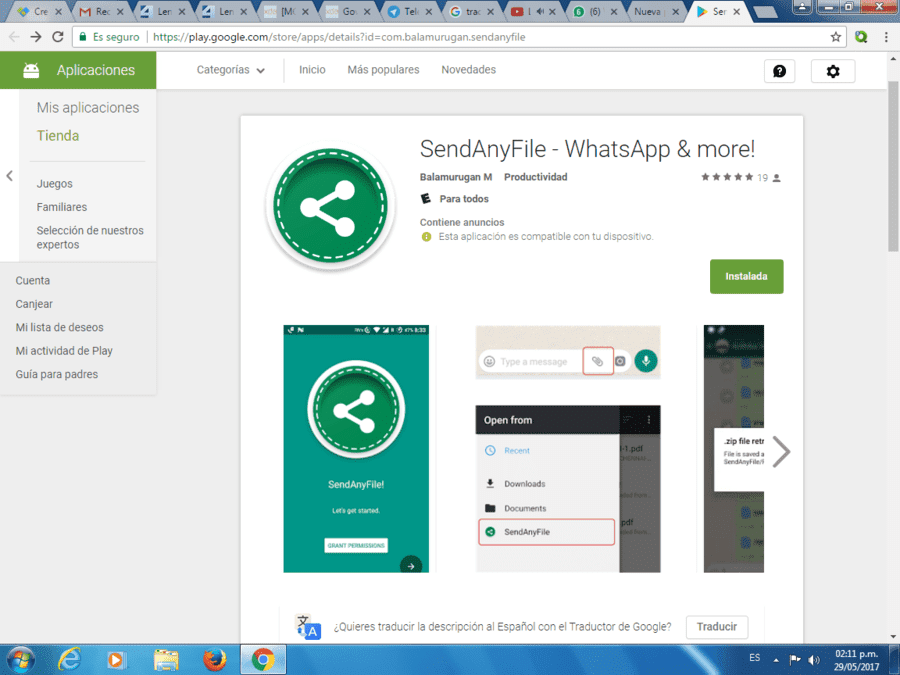This screenshot has height=675, width=900.
Task: Open Juegos category in sidebar
Action: pyautogui.click(x=55, y=184)
